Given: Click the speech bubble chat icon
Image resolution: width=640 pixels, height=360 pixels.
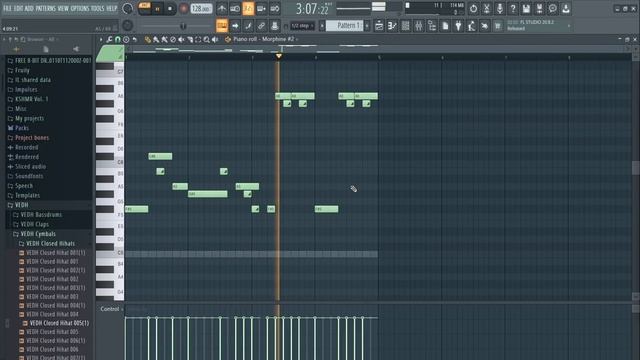Looking at the screenshot, I should tap(552, 9).
